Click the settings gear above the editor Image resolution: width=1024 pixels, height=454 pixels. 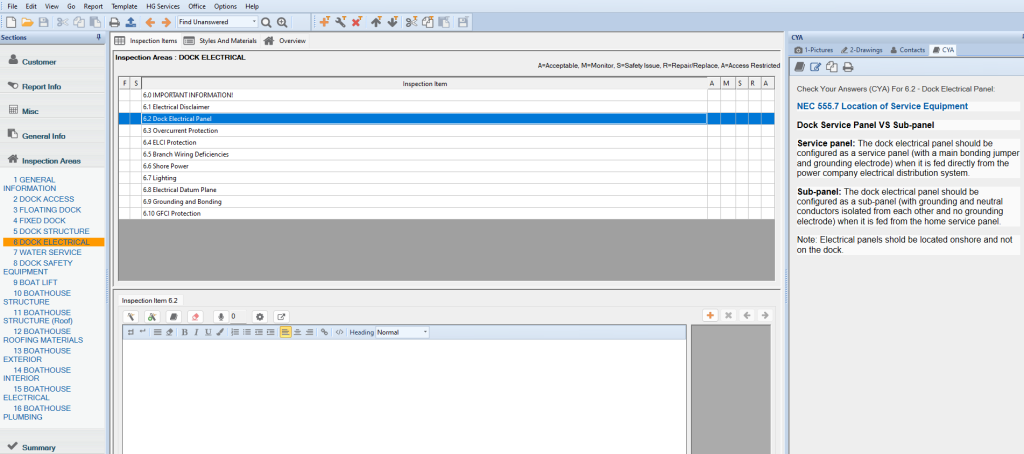(x=259, y=316)
